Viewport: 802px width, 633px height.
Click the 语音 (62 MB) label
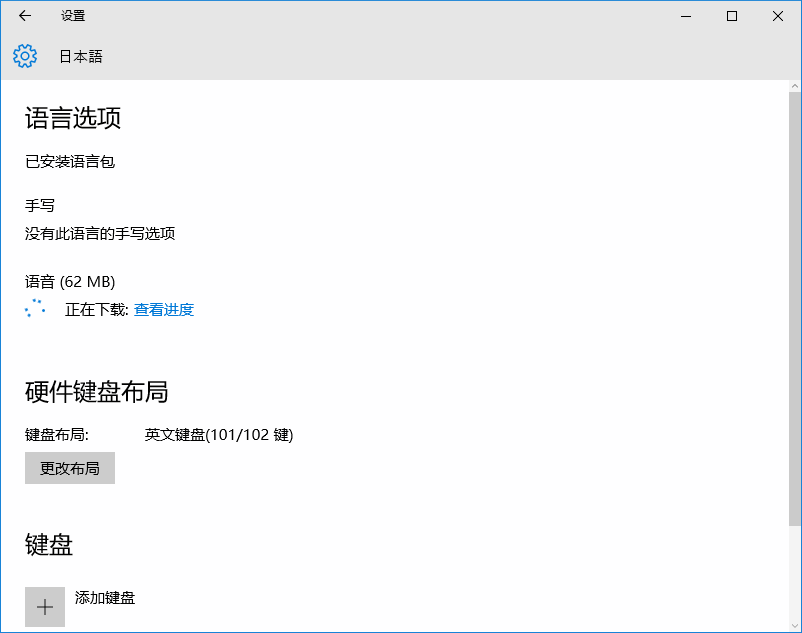pyautogui.click(x=70, y=281)
